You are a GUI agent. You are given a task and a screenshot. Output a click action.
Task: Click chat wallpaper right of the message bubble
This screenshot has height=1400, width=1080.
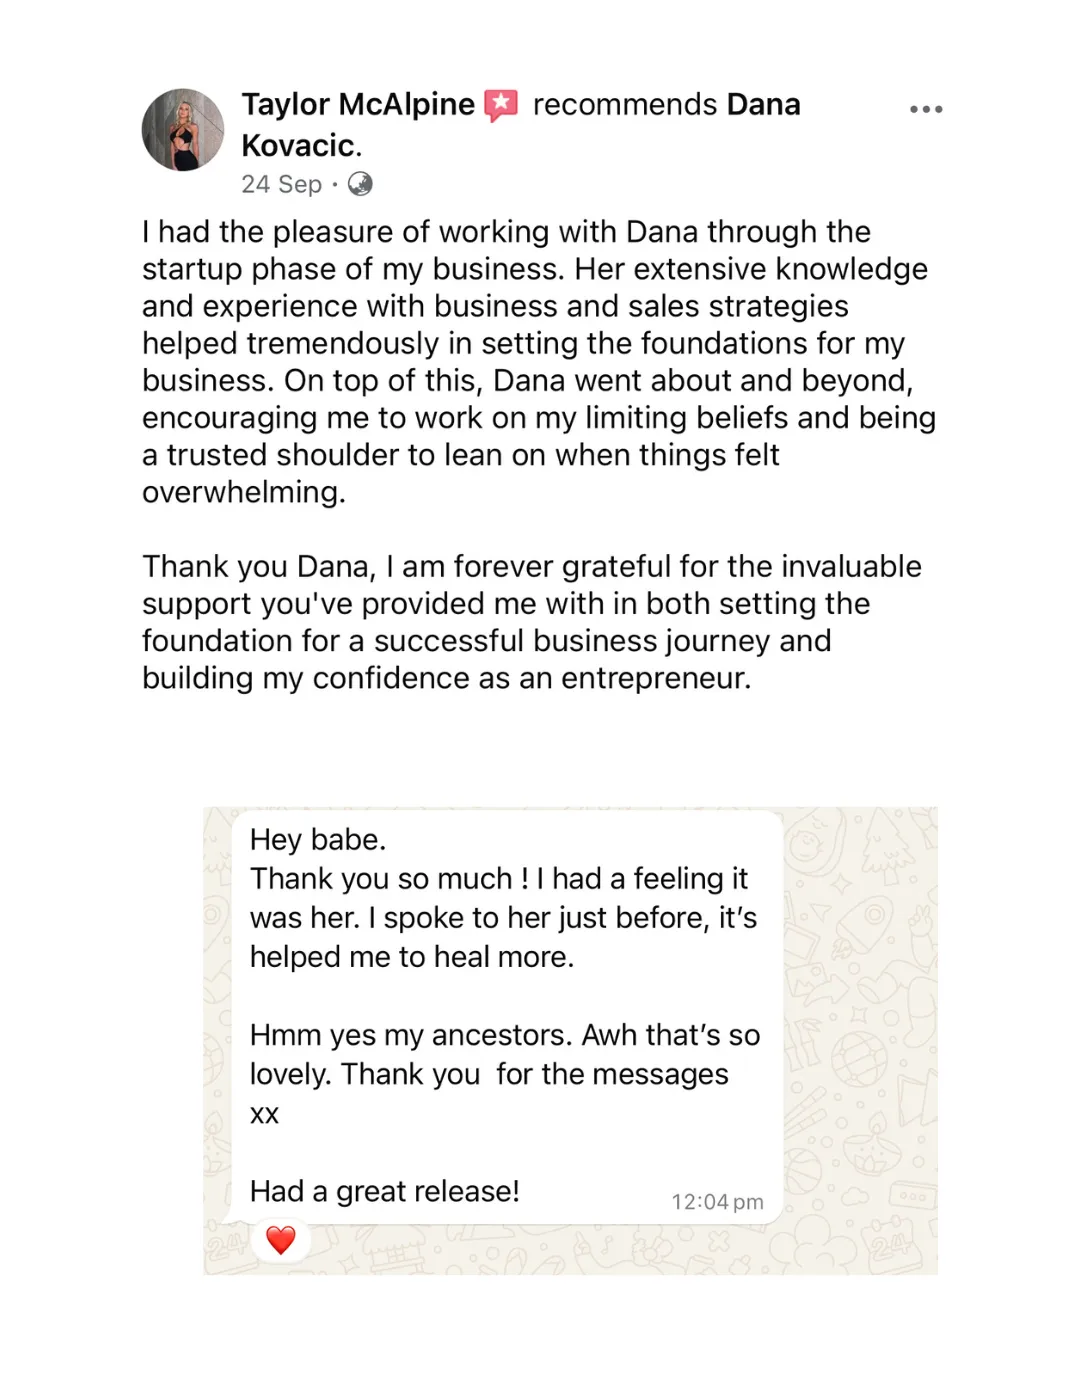click(x=860, y=1040)
